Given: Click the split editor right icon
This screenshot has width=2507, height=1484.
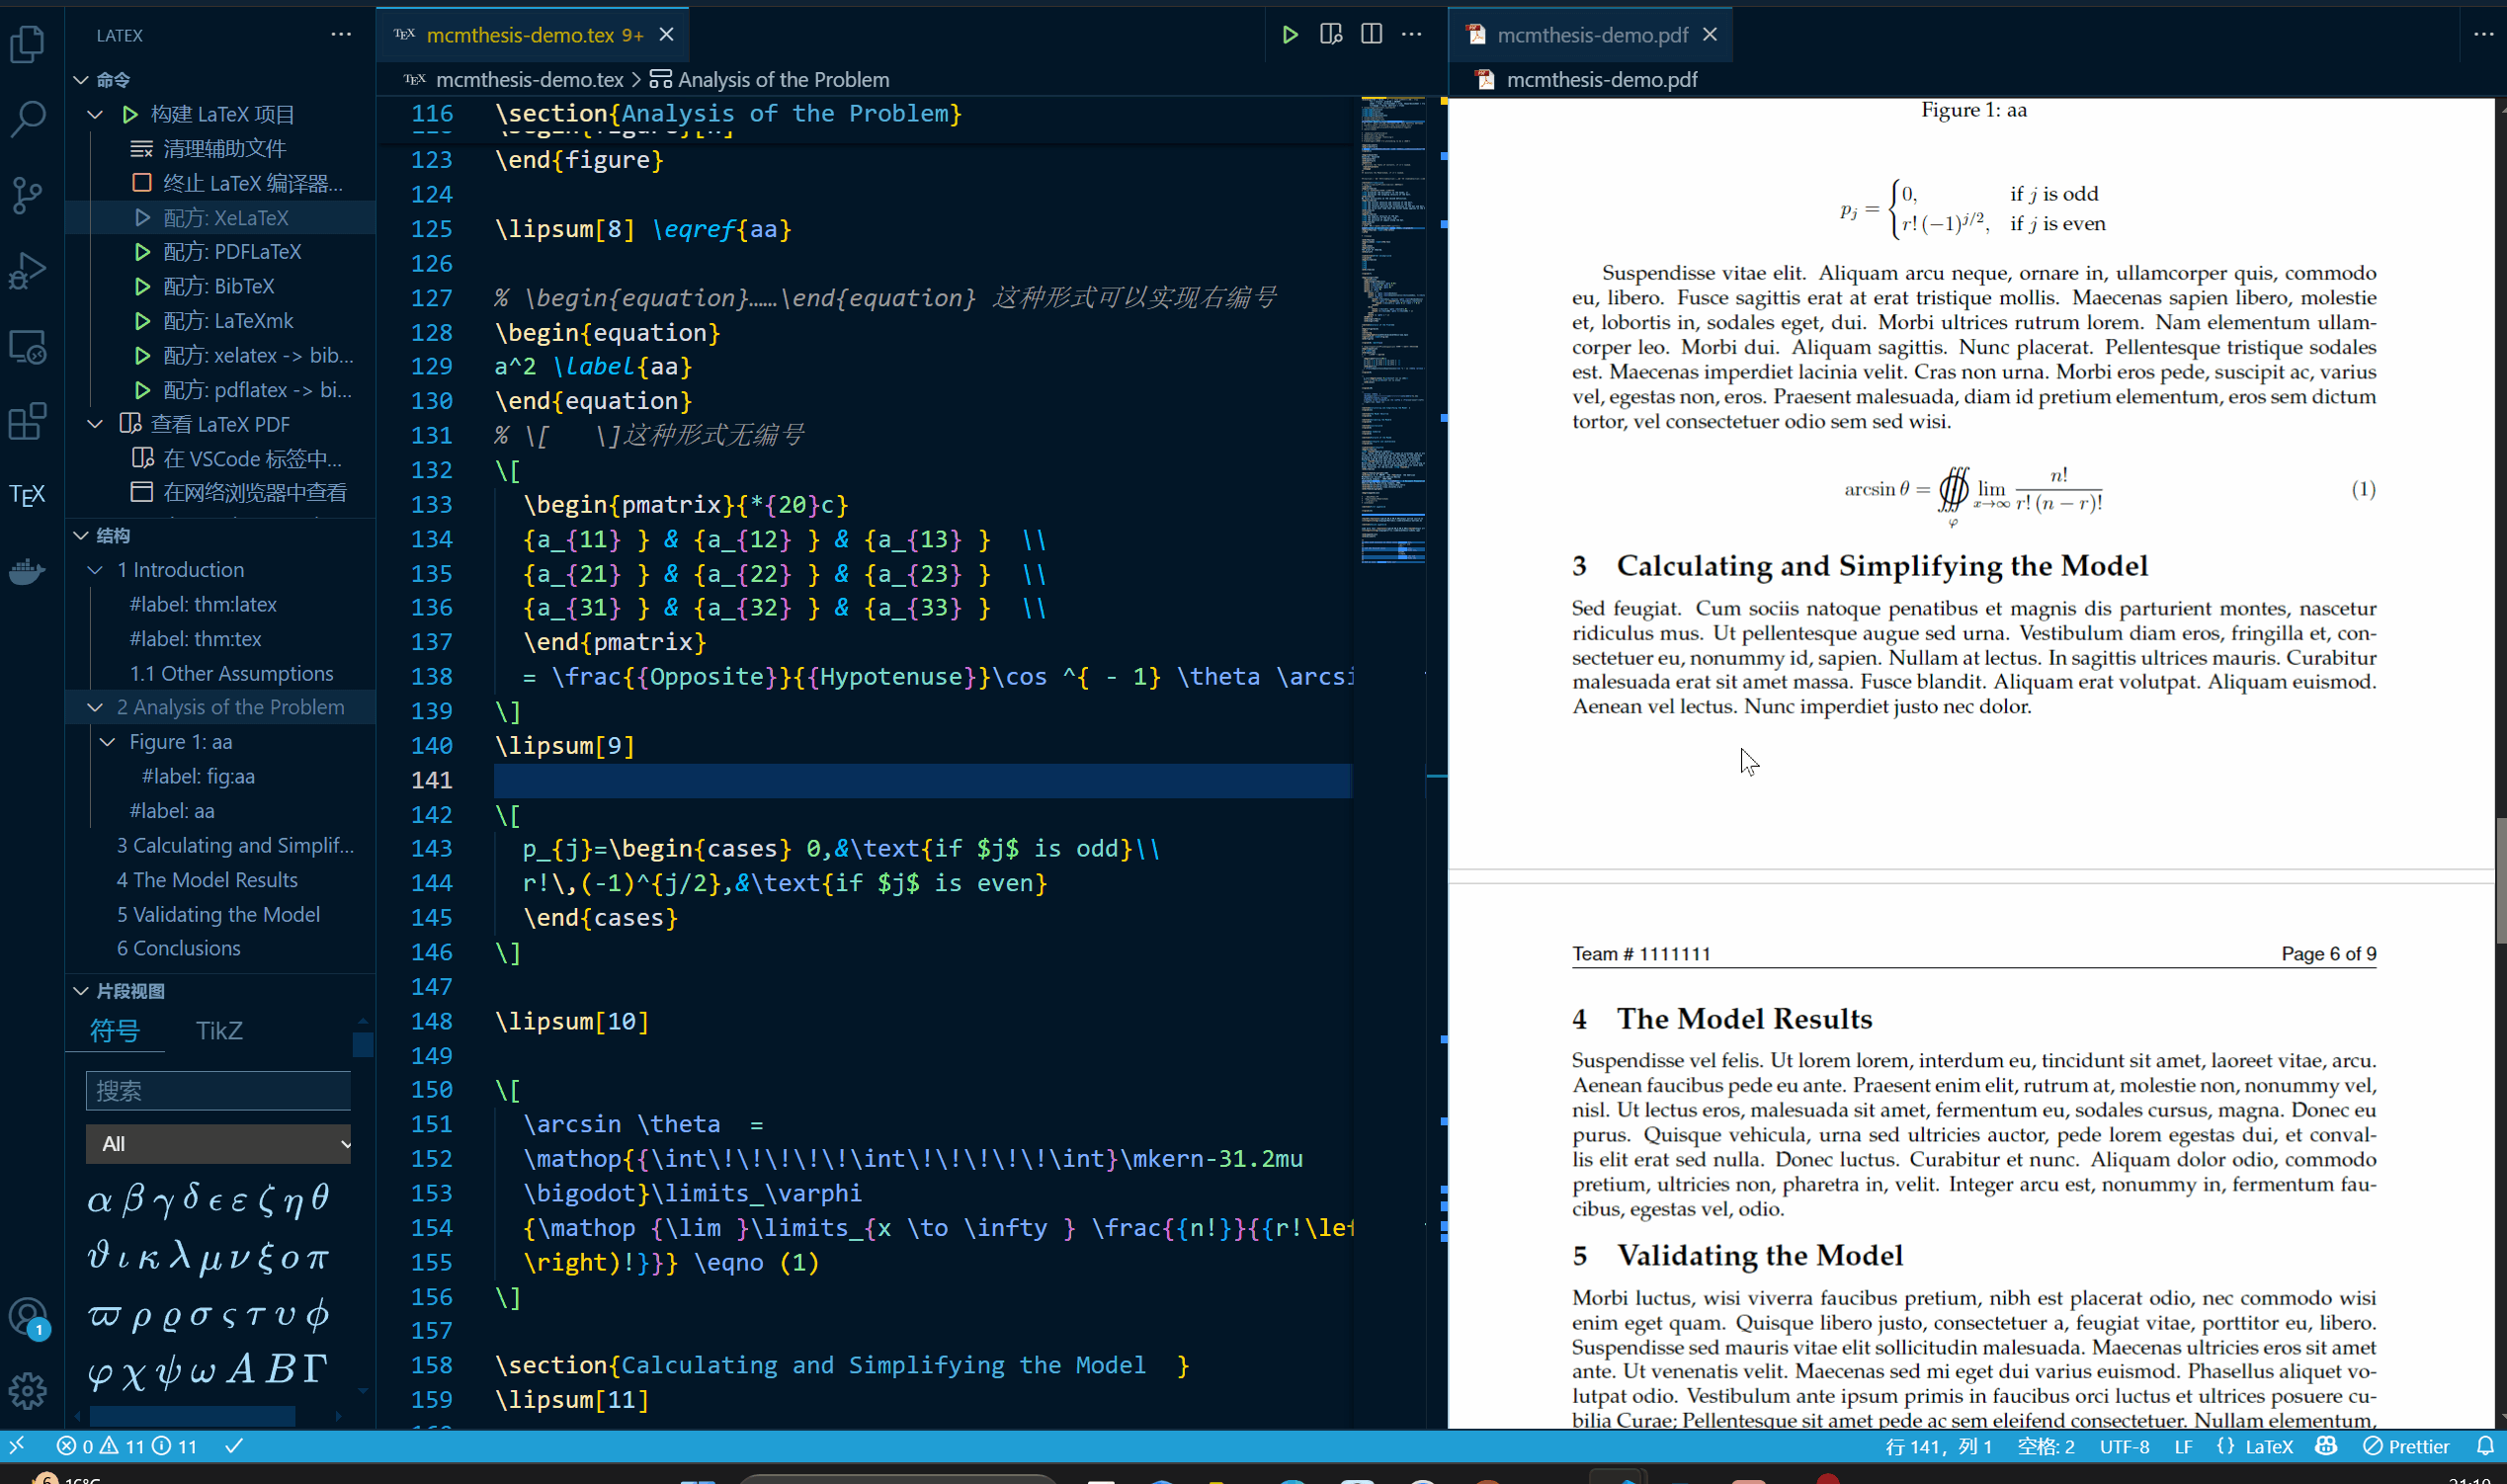Looking at the screenshot, I should (1371, 35).
